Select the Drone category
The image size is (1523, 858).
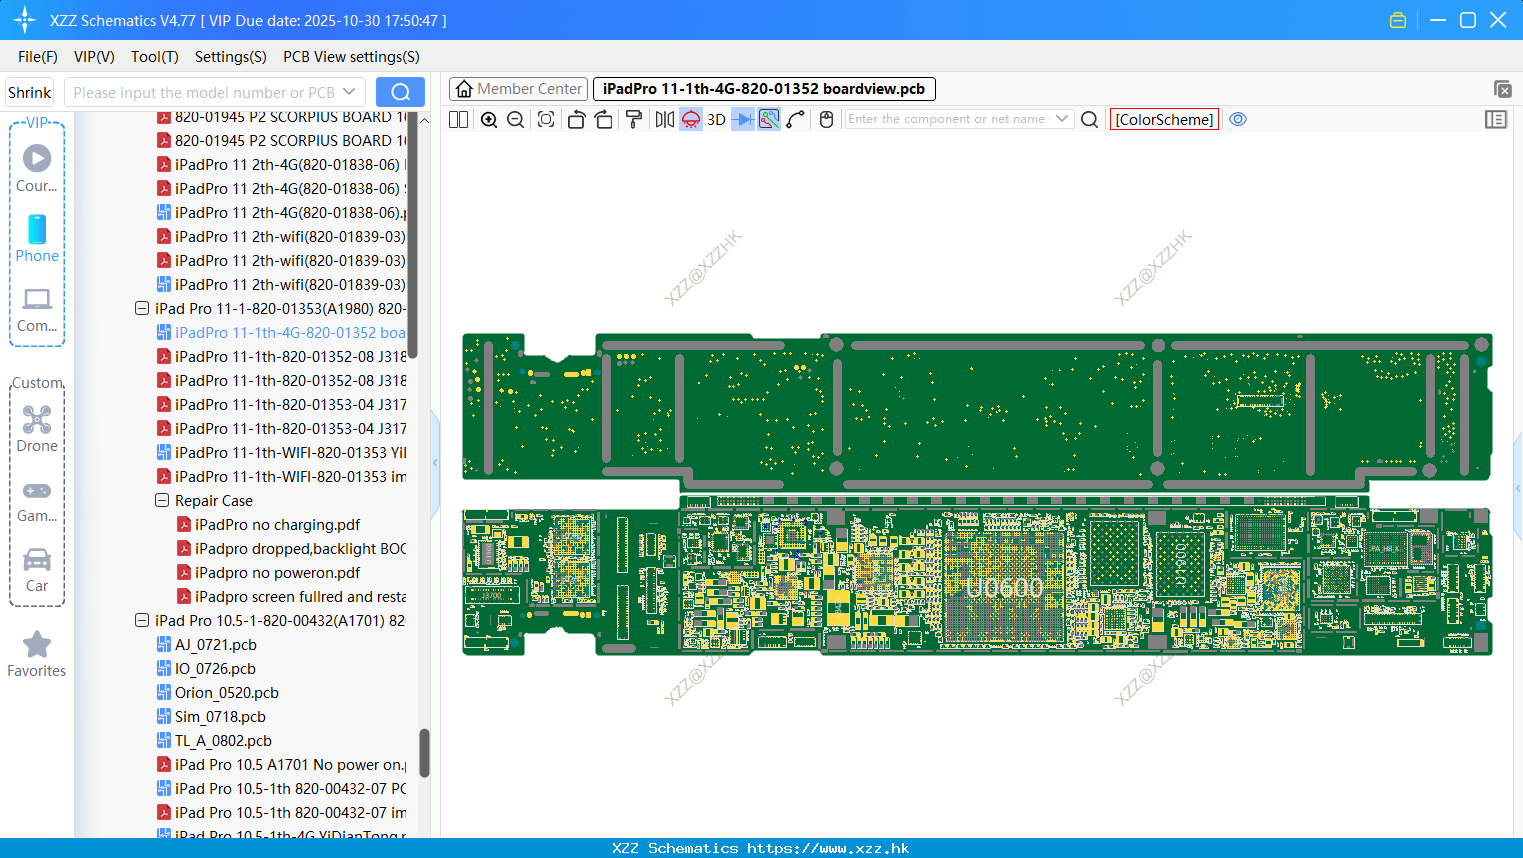pos(37,429)
